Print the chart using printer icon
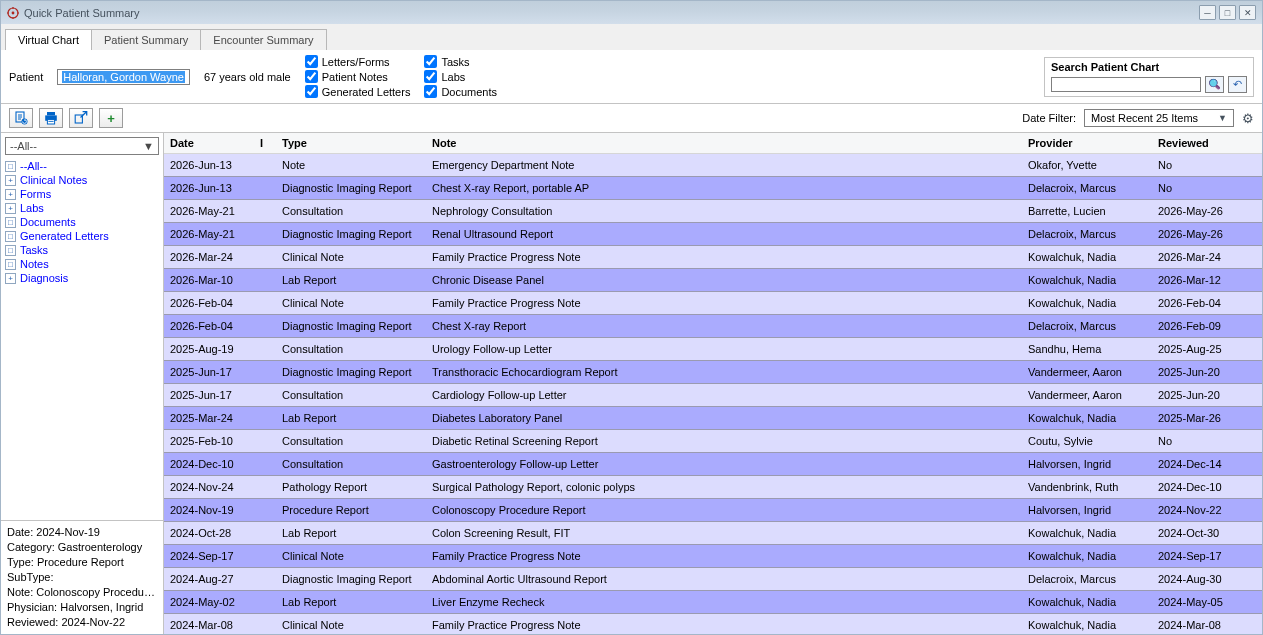The height and width of the screenshot is (635, 1263). [51, 118]
